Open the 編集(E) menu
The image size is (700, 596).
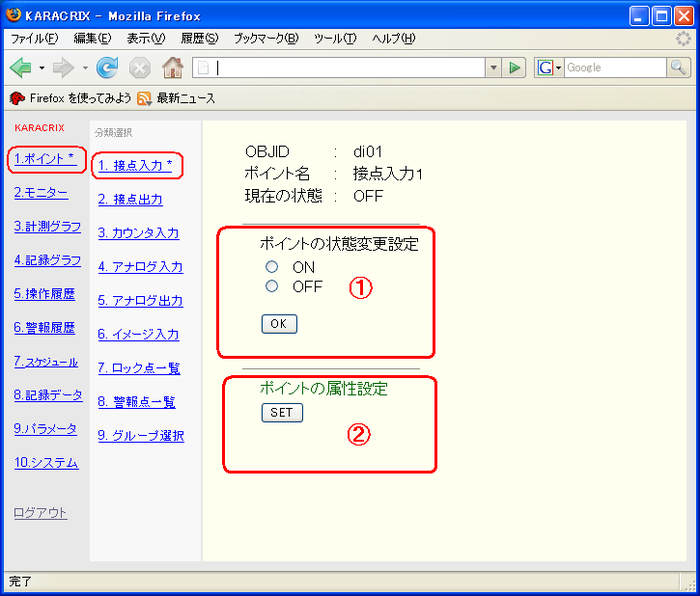coord(92,39)
